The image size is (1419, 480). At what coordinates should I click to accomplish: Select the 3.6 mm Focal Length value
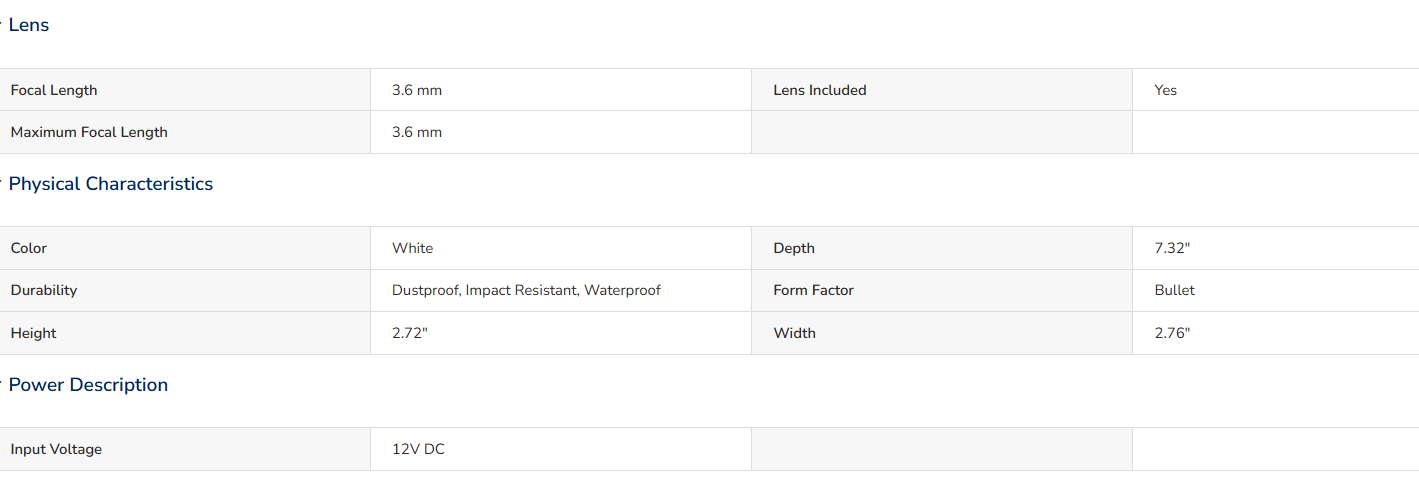tap(417, 90)
